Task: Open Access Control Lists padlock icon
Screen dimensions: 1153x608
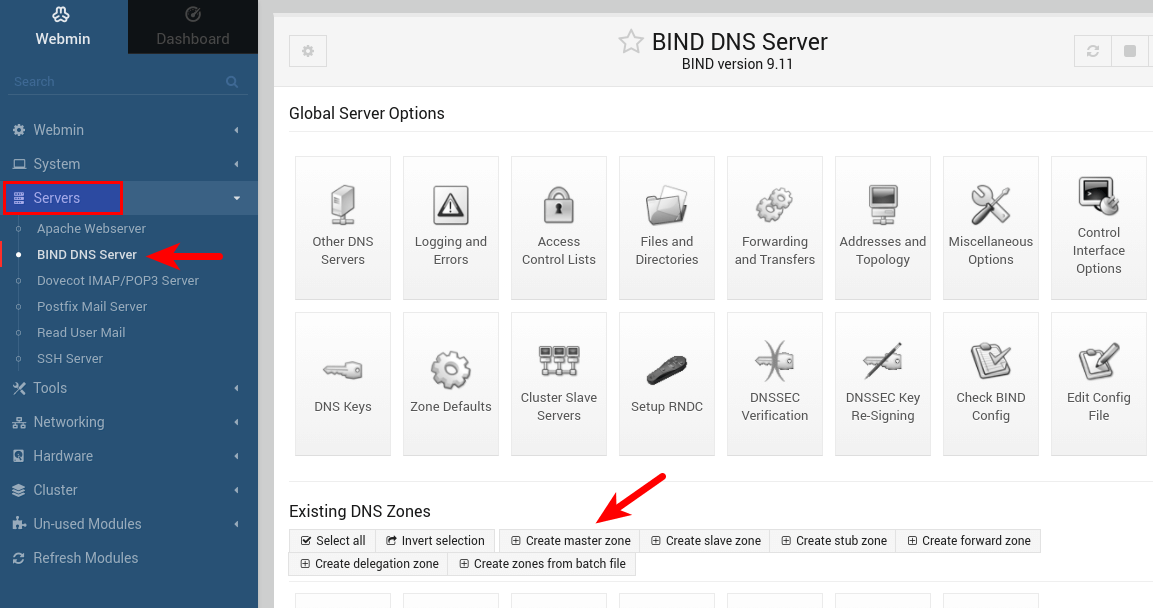Action: 558,227
